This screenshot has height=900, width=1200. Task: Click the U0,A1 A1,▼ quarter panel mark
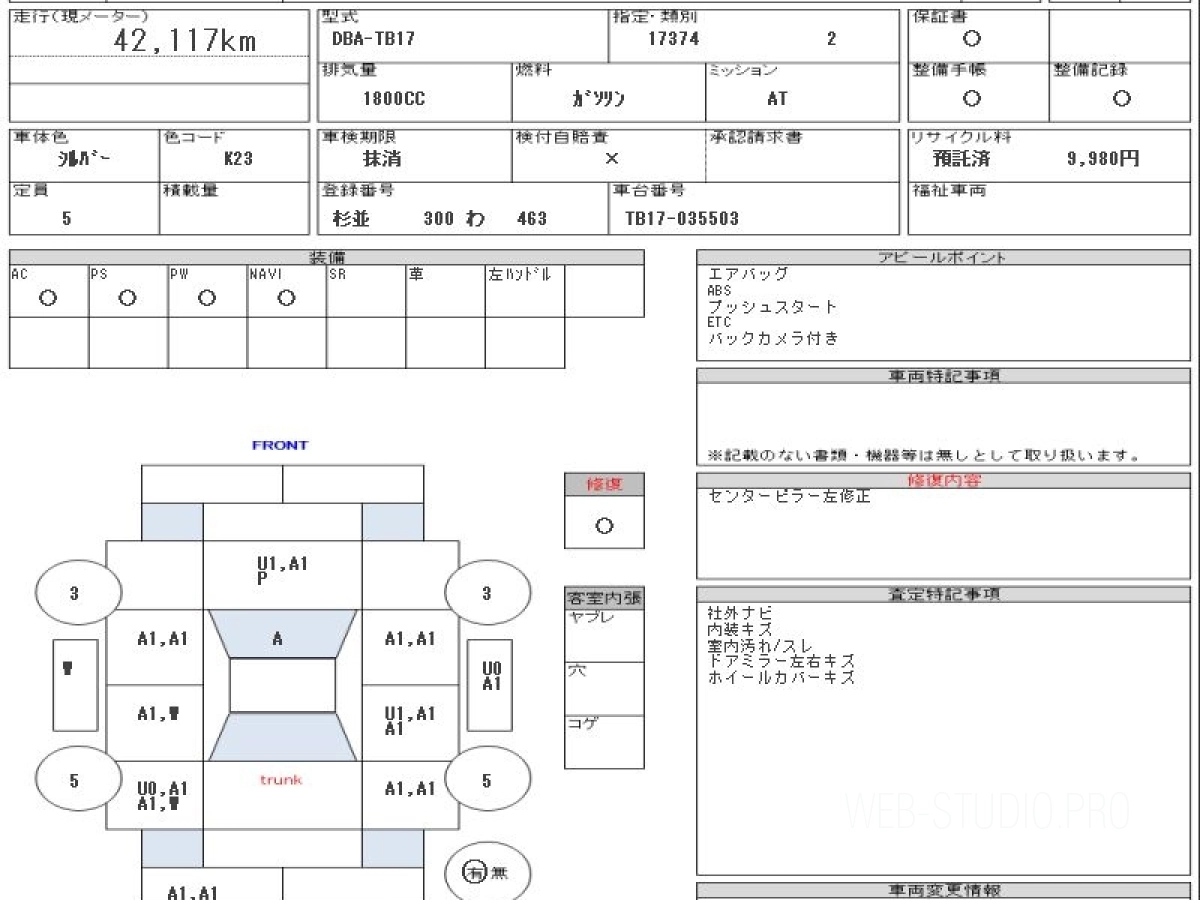tap(162, 796)
